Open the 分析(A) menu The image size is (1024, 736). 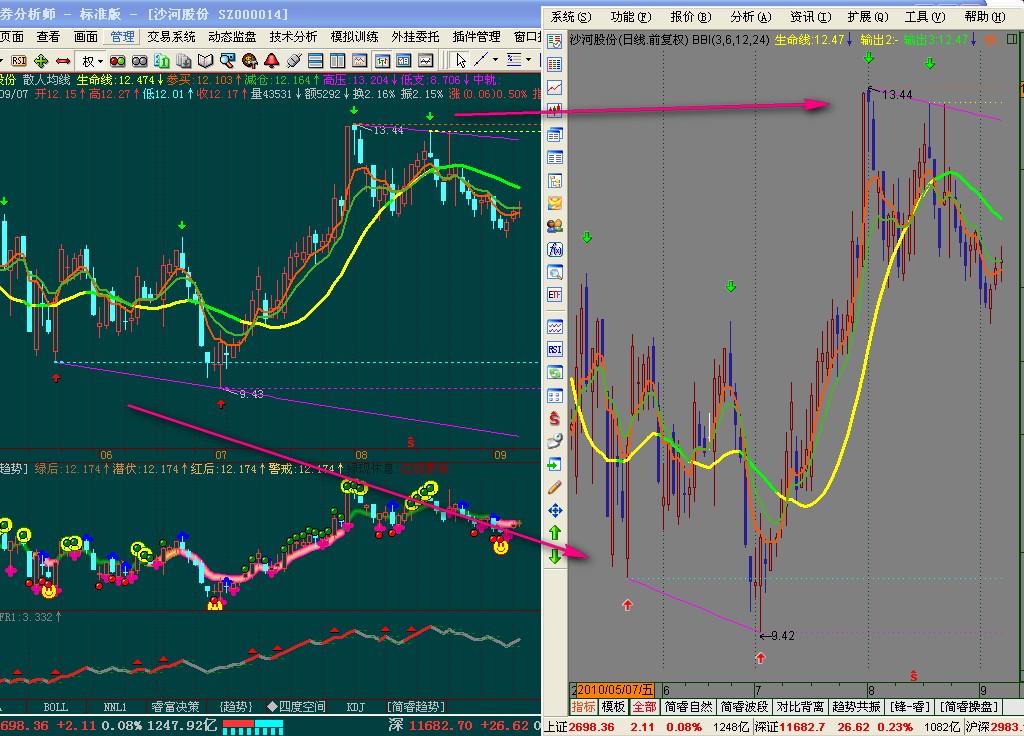click(750, 17)
